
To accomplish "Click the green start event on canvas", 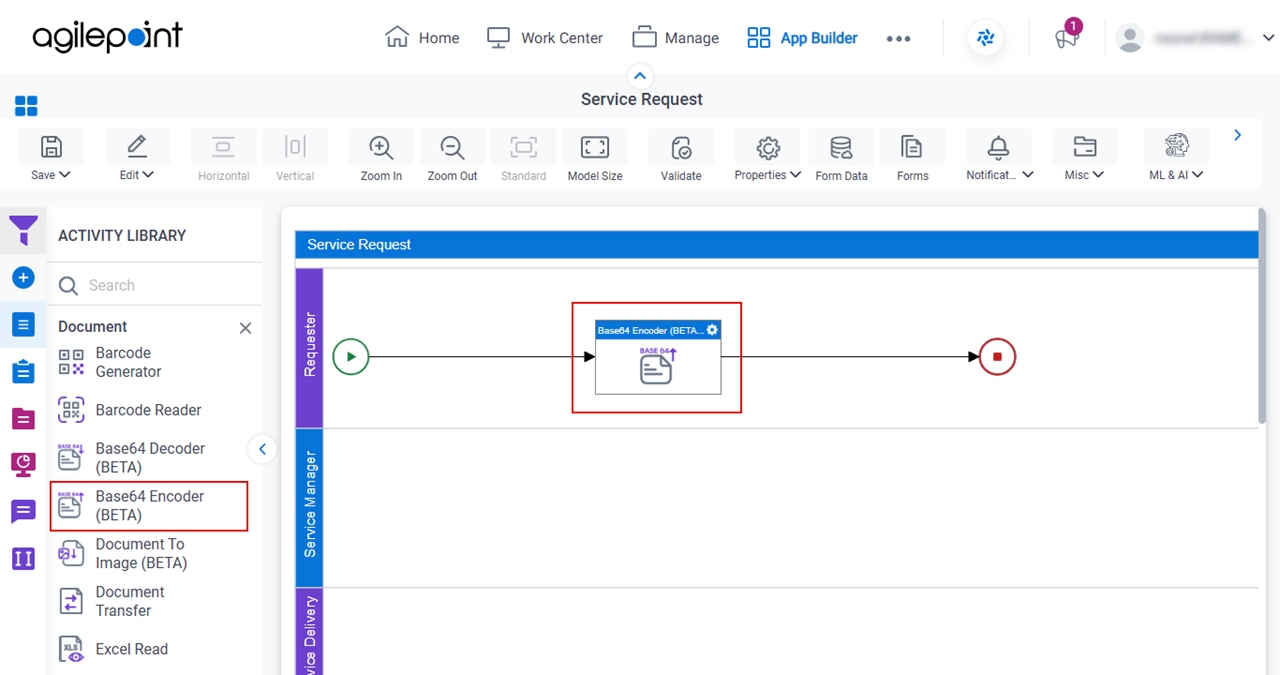I will 351,357.
